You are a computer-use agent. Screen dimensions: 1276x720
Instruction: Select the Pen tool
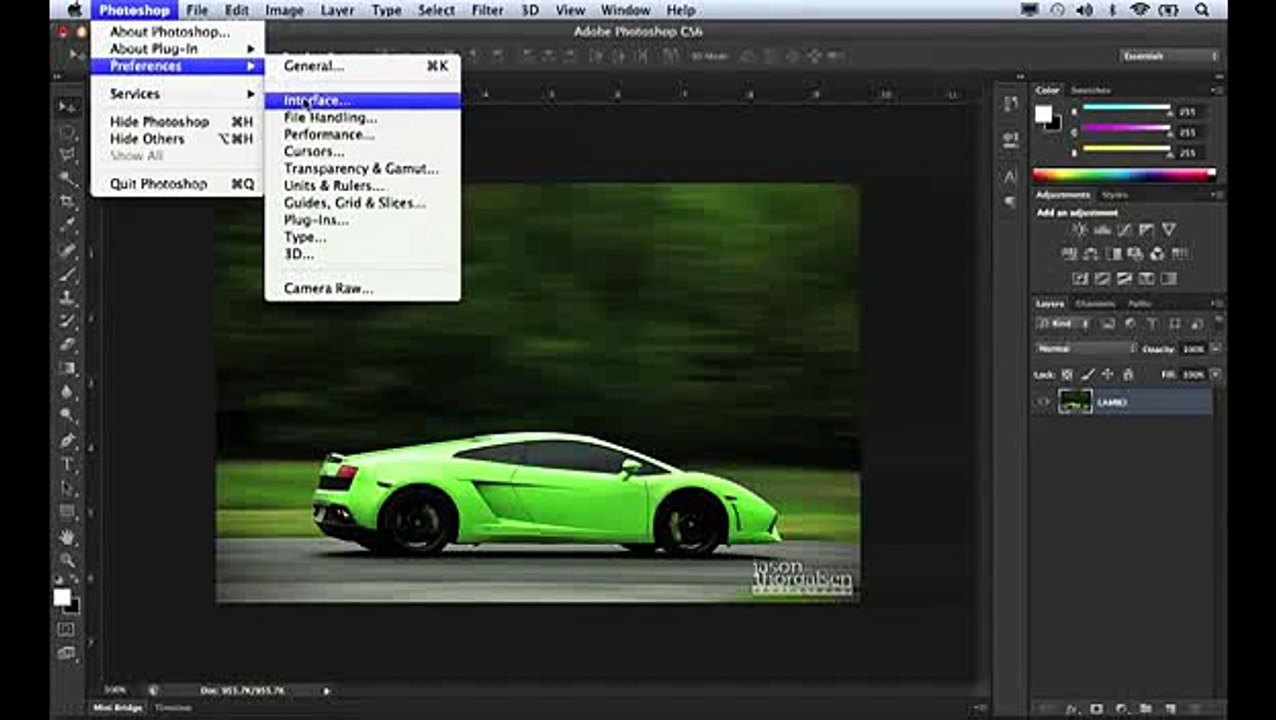tap(67, 440)
